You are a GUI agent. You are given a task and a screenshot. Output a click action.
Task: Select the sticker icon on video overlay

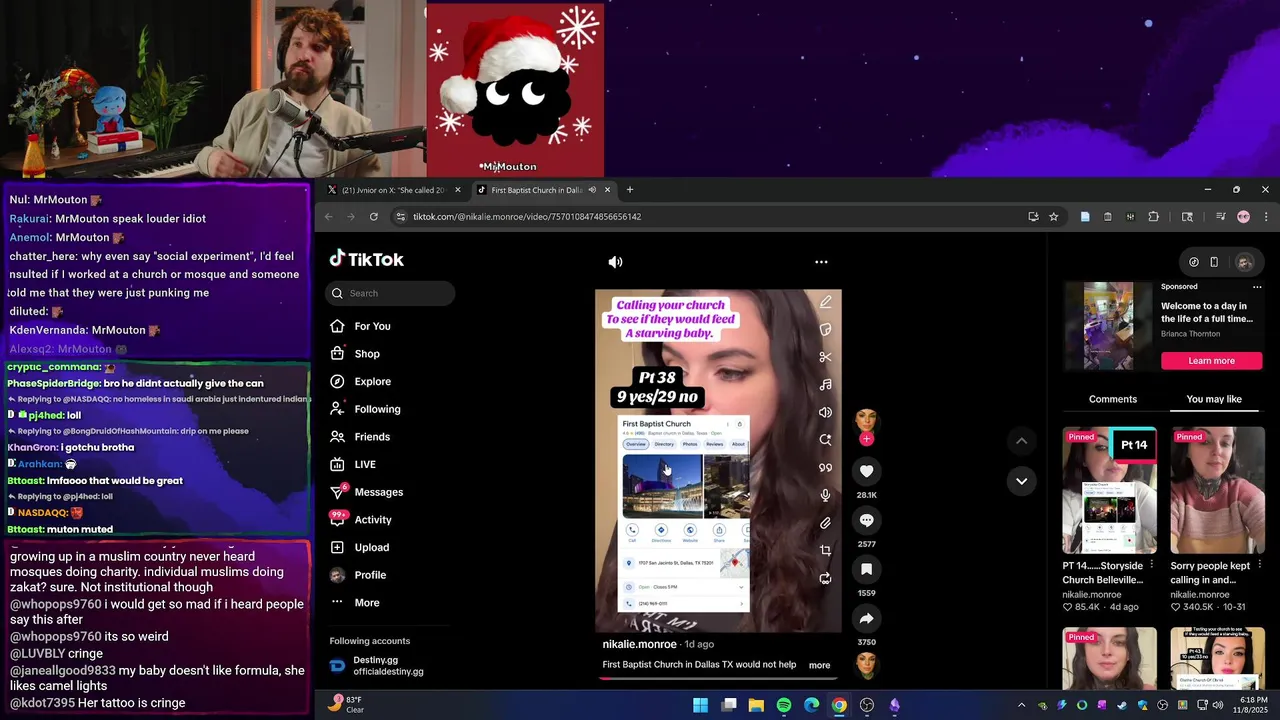point(825,329)
